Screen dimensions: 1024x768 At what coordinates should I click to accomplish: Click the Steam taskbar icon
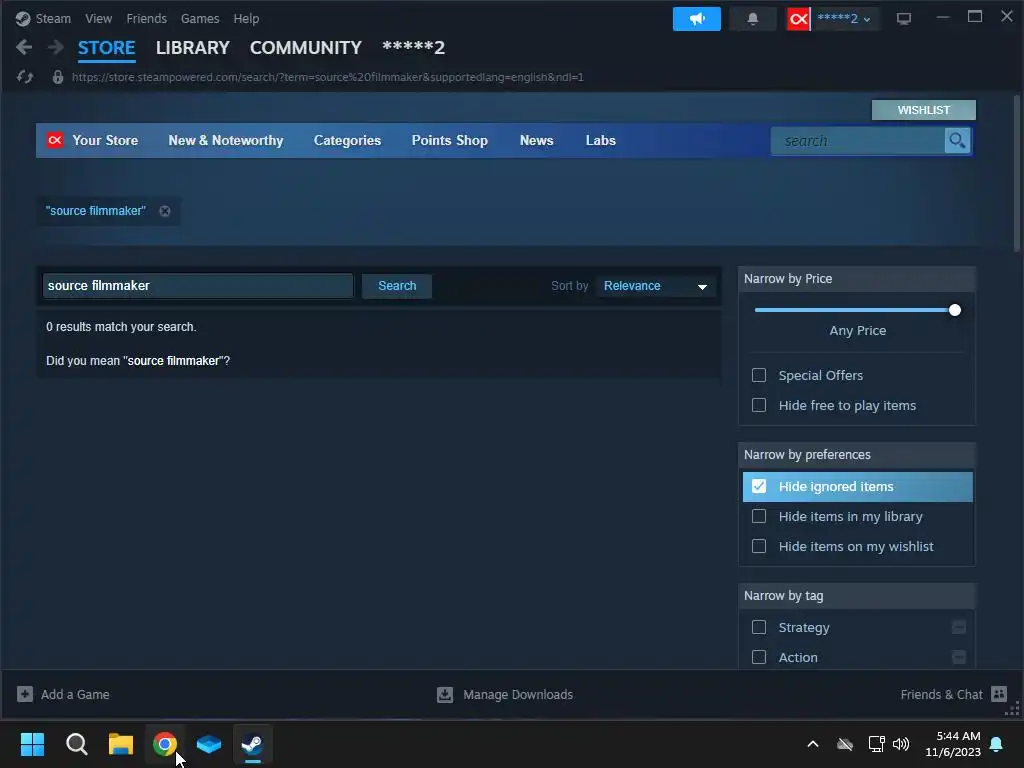coord(253,744)
